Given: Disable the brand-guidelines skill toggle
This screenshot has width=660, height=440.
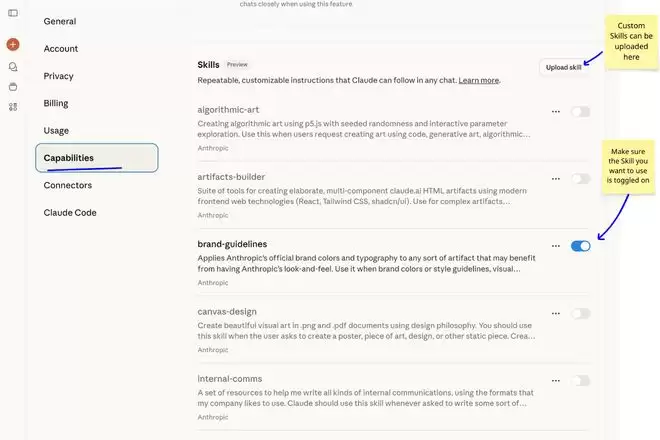Looking at the screenshot, I should click(580, 246).
